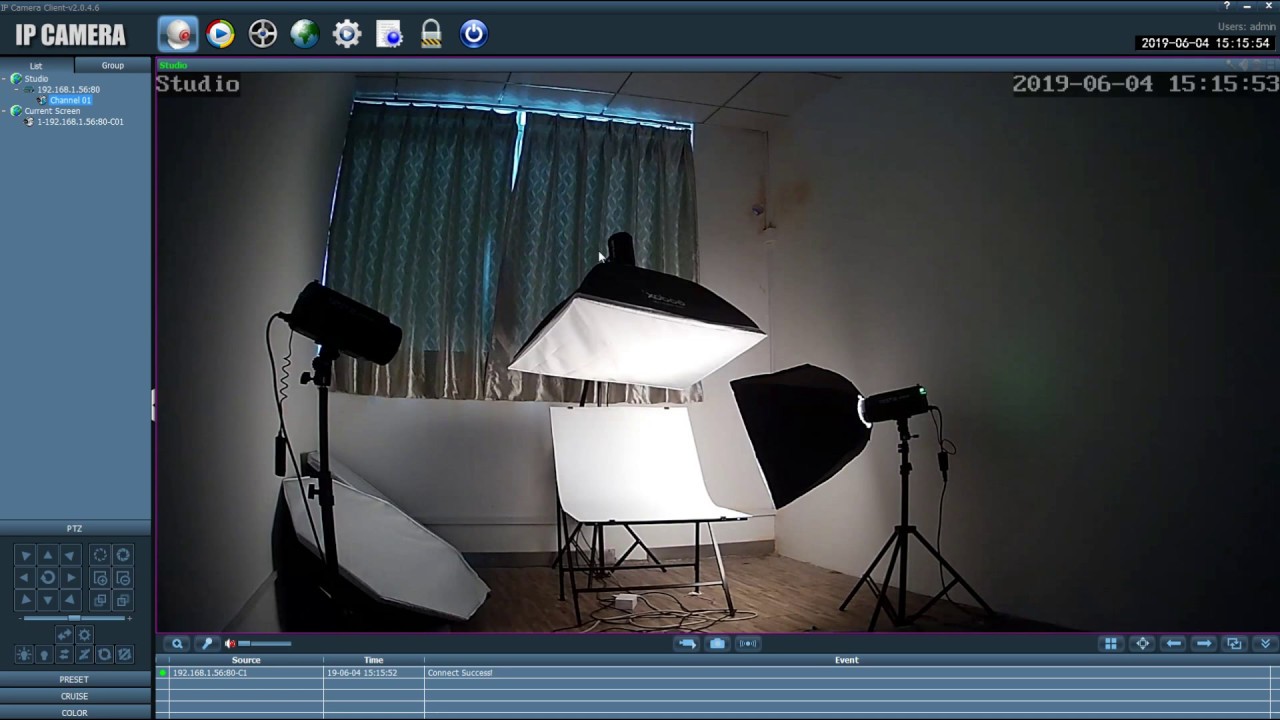1280x720 pixels.
Task: Take a snapshot with camera button
Action: coord(717,644)
